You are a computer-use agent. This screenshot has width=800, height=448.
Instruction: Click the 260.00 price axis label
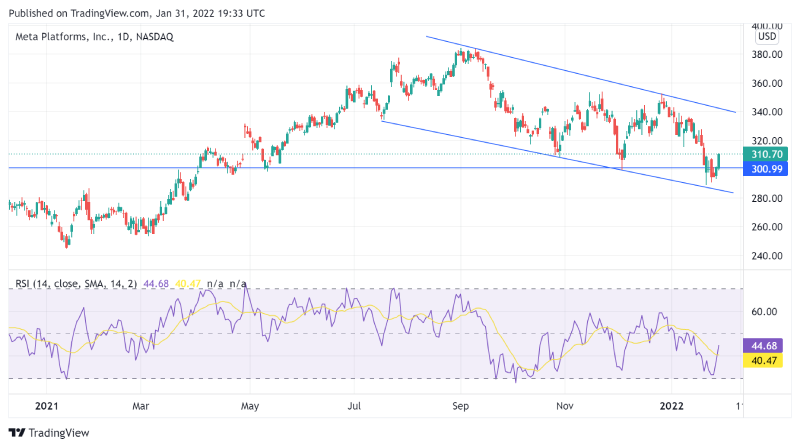pos(767,227)
